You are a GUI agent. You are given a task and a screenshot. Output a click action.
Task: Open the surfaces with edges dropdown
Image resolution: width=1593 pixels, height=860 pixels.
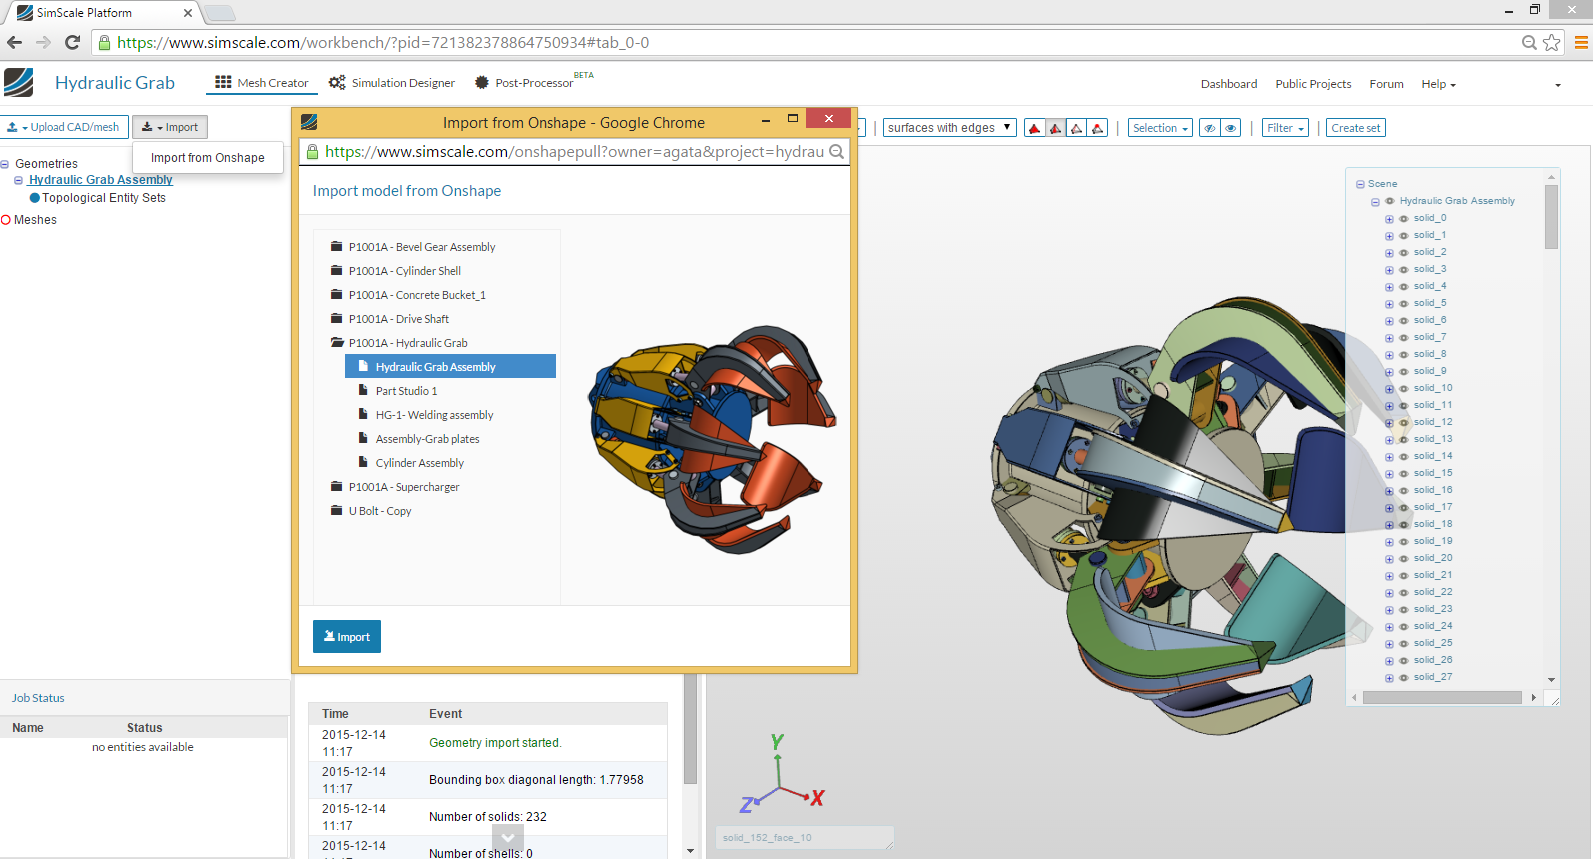pyautogui.click(x=949, y=128)
